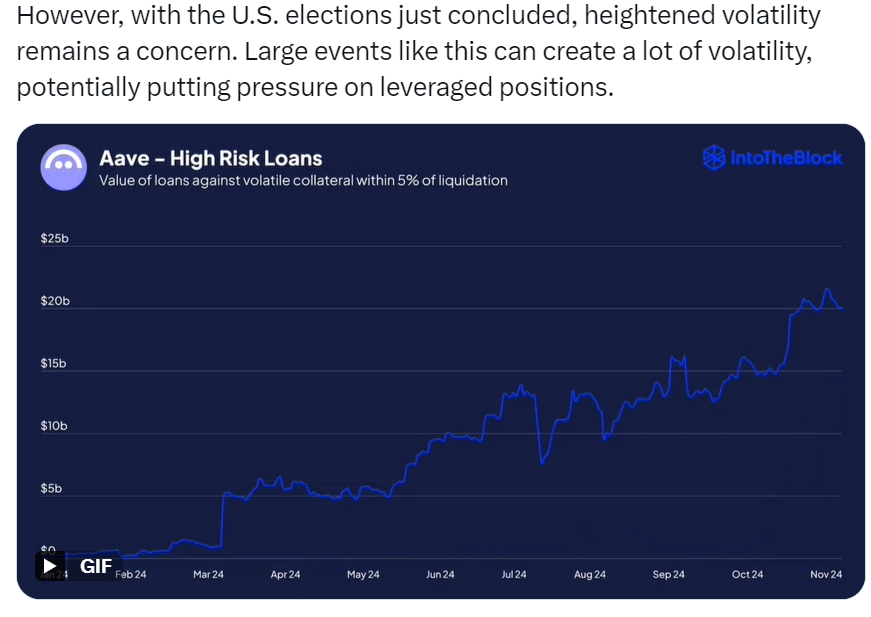Click the highest peak of the blue line
Screen dimensions: 871x617
click(828, 290)
